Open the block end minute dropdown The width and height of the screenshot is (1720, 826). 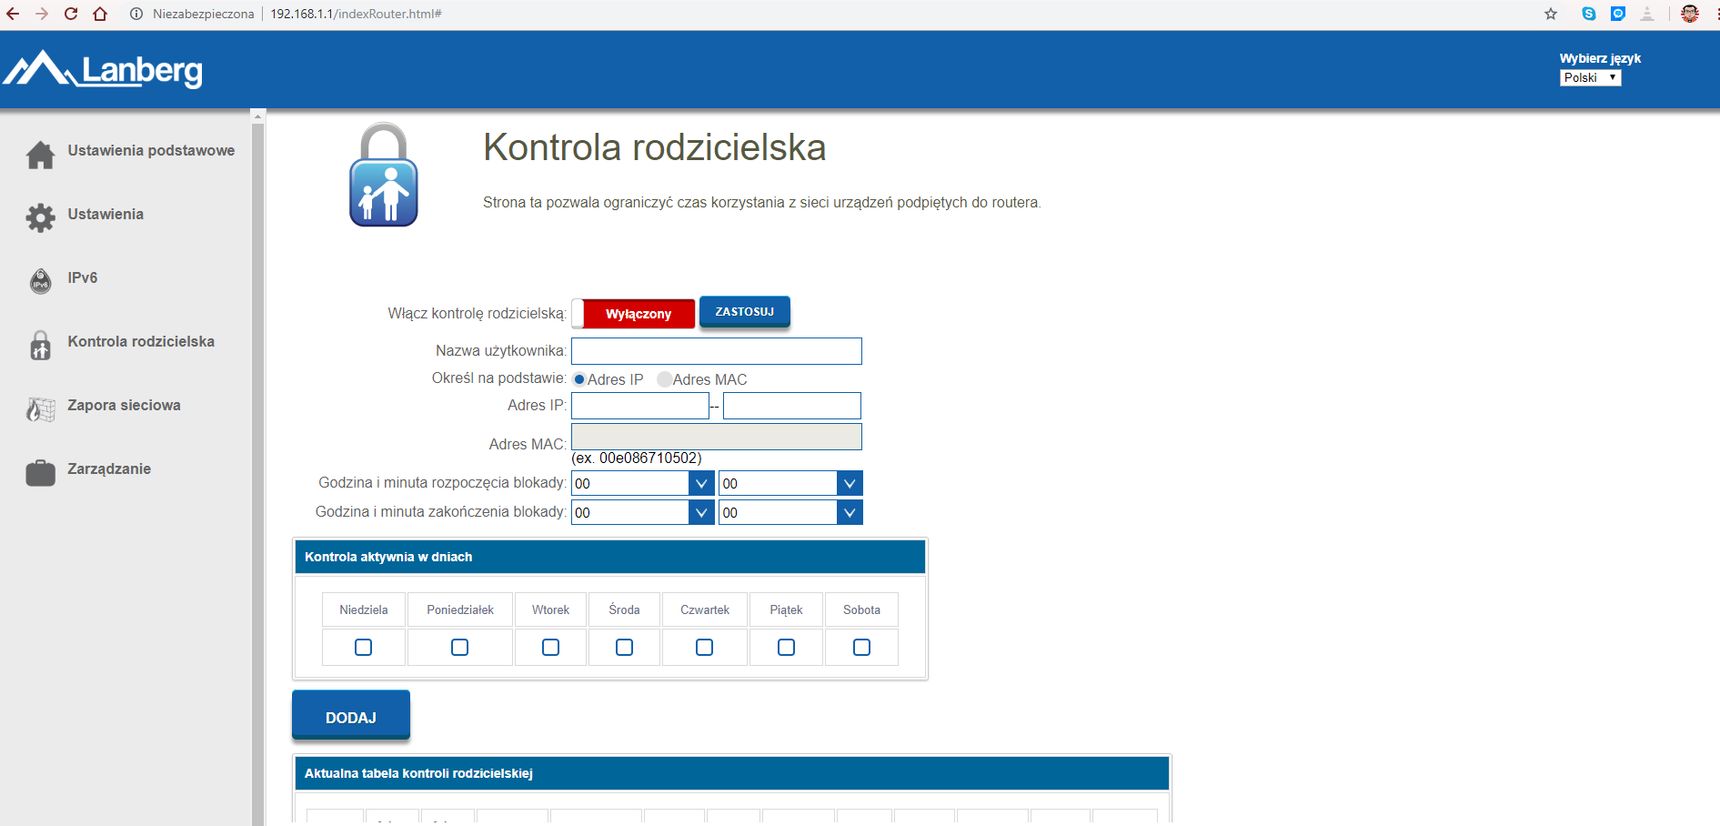790,512
